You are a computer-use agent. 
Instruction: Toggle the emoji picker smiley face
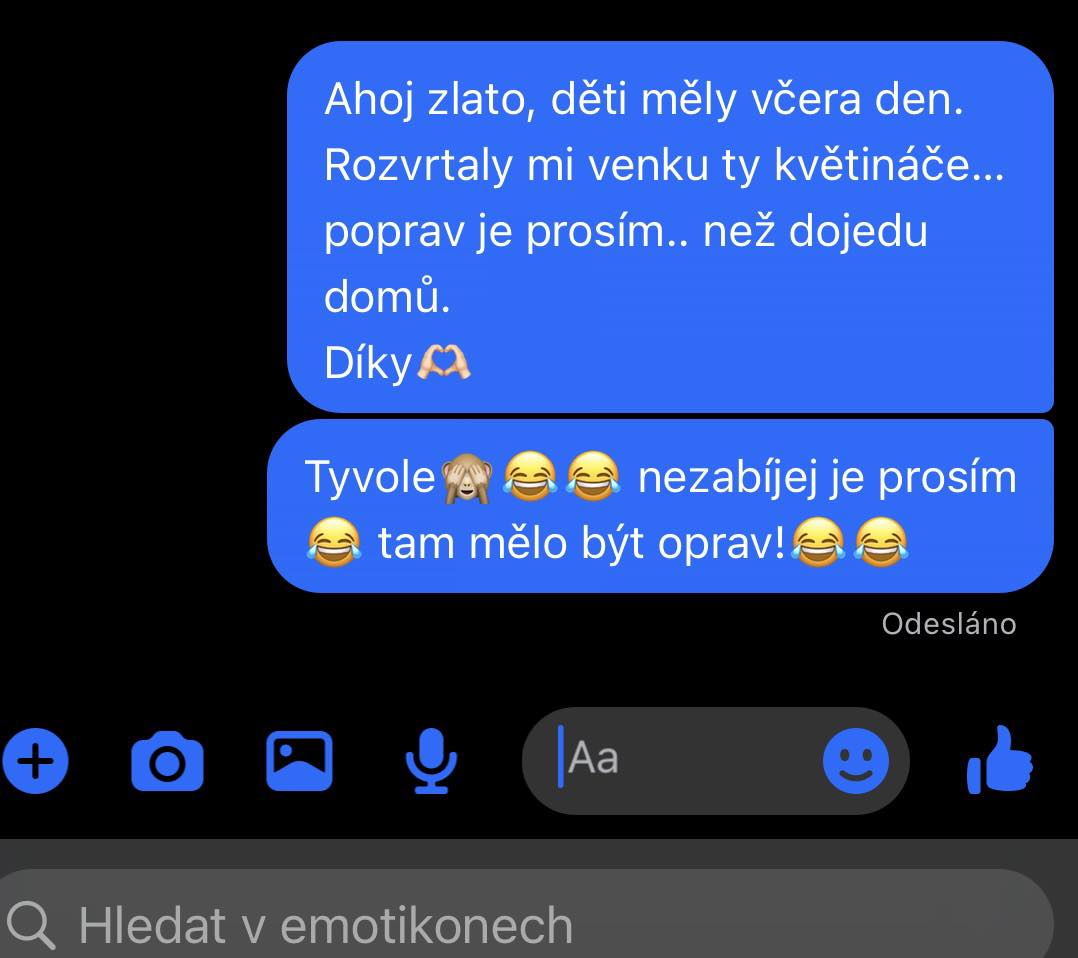(856, 761)
